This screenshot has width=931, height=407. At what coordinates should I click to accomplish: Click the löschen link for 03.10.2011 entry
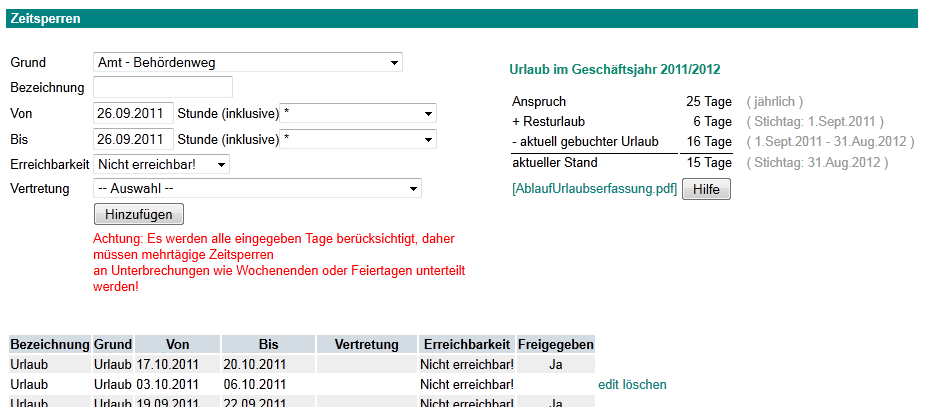[x=645, y=384]
